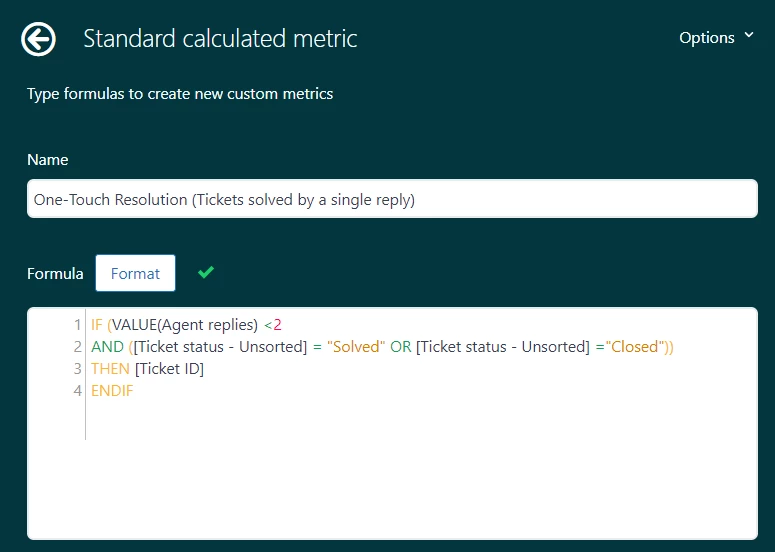Click line number 4 in editor gutter
This screenshot has width=775, height=552.
coord(77,391)
